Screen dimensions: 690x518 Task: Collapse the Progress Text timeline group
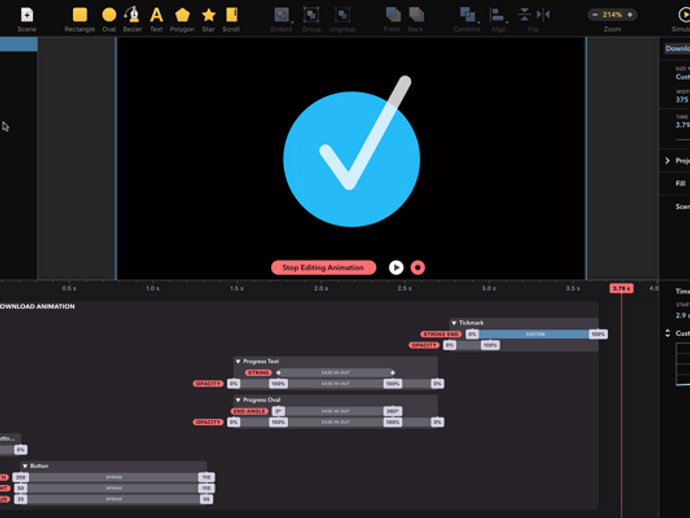[x=238, y=361]
